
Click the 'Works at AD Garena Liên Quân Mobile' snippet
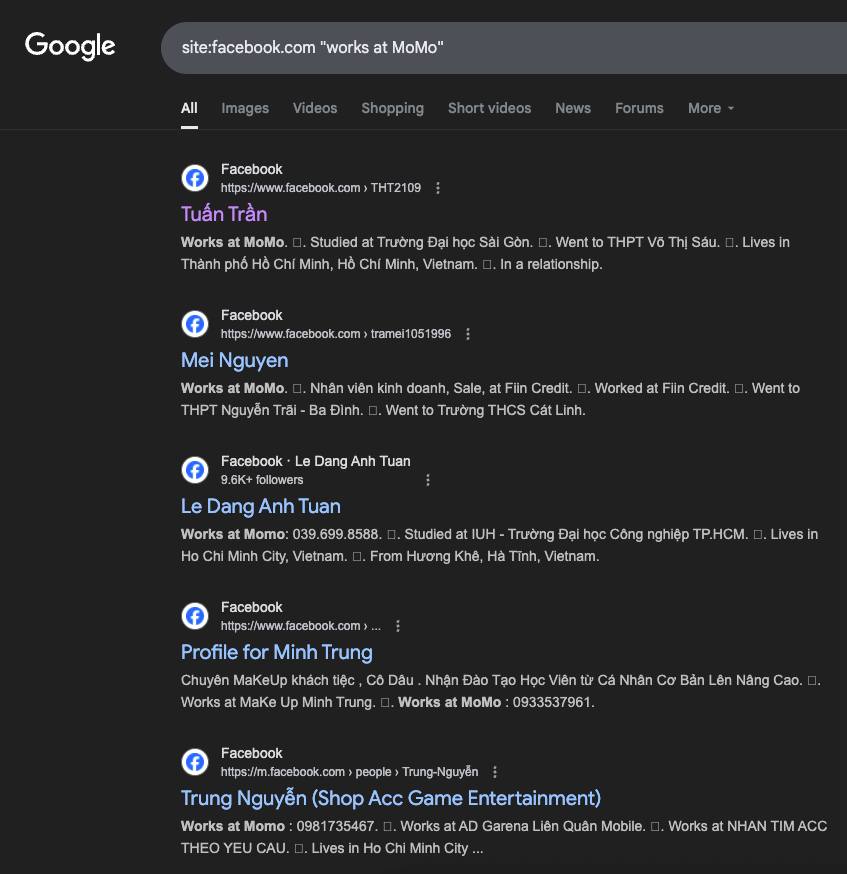click(522, 826)
